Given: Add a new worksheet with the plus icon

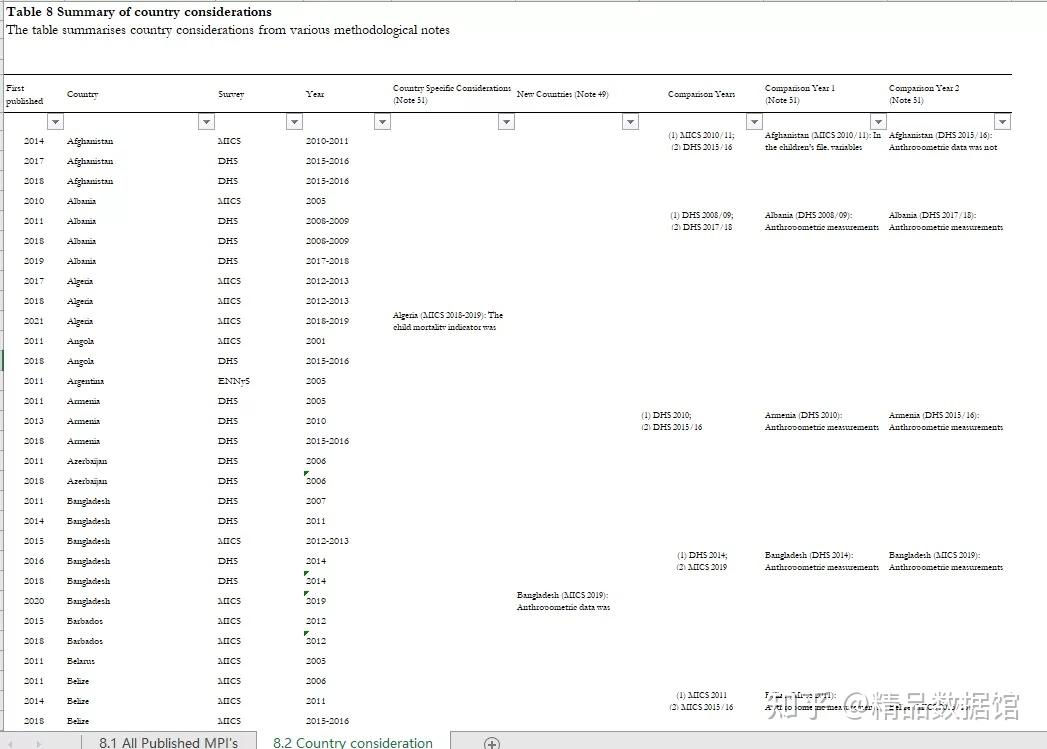Looking at the screenshot, I should click(491, 742).
